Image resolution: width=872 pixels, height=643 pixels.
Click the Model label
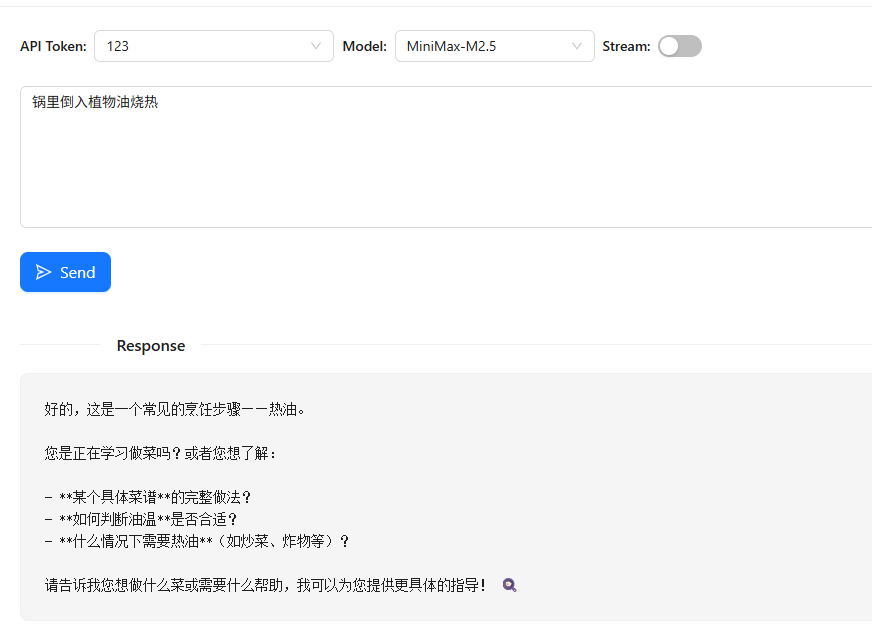364,46
